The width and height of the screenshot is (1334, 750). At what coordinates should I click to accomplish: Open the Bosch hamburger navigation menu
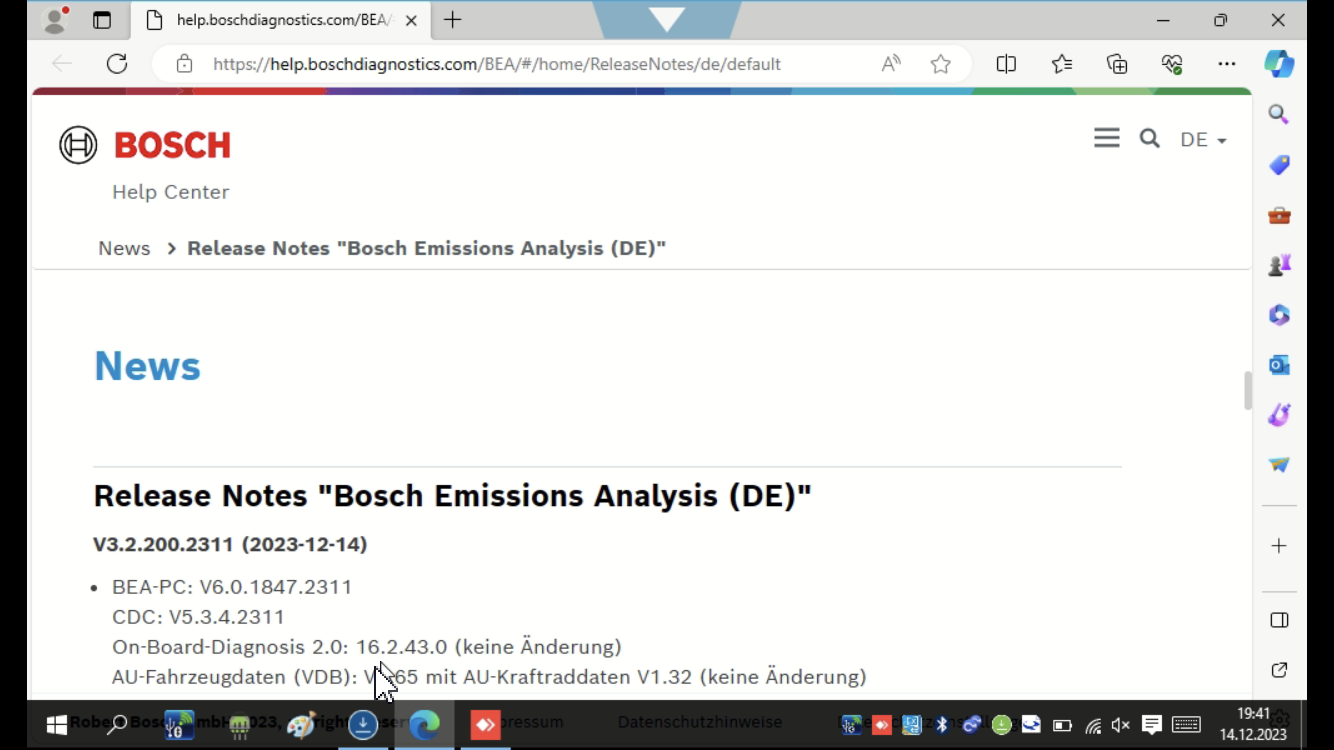(1107, 138)
